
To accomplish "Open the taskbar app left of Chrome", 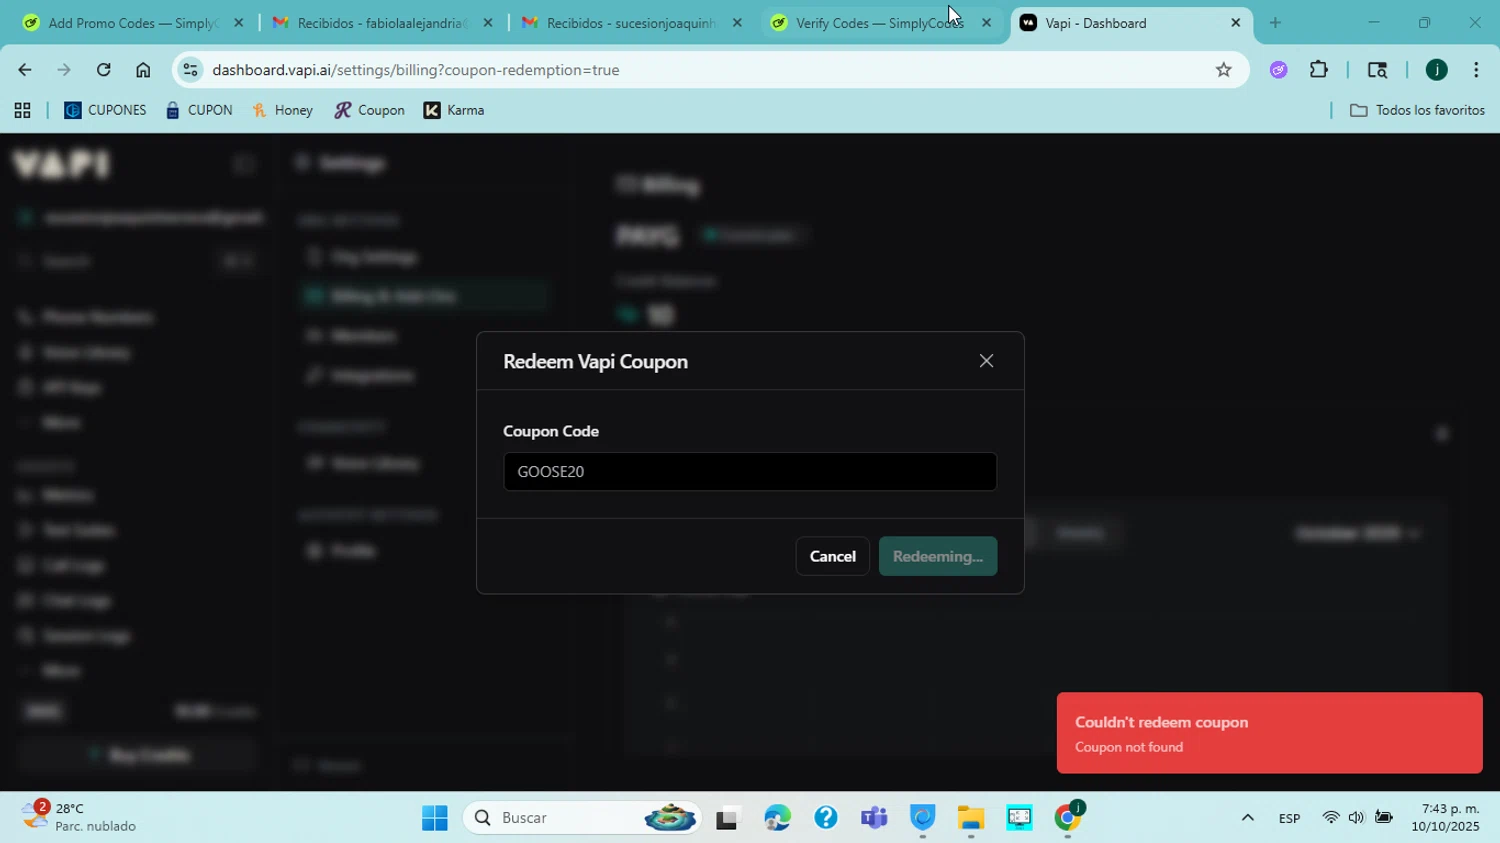I will tap(1019, 818).
